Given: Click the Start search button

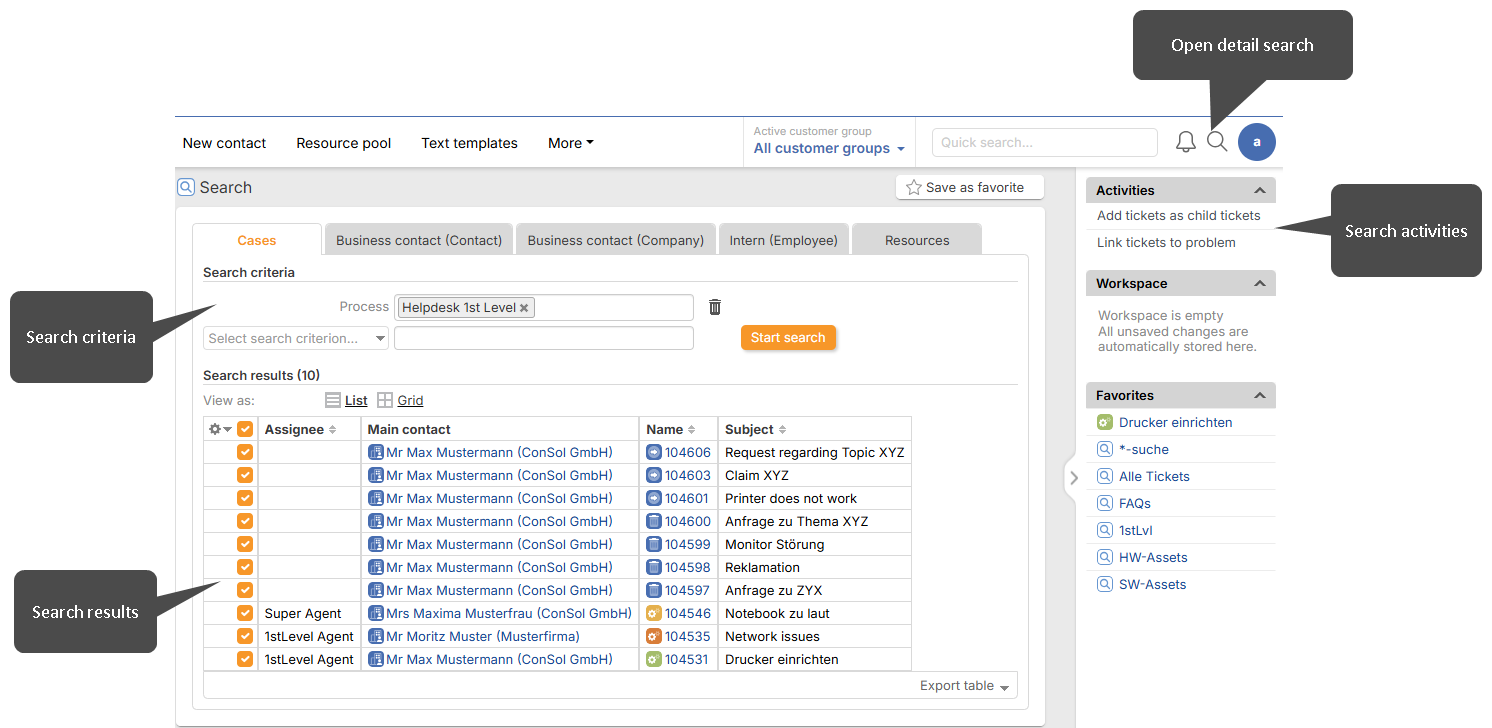Looking at the screenshot, I should pos(788,337).
